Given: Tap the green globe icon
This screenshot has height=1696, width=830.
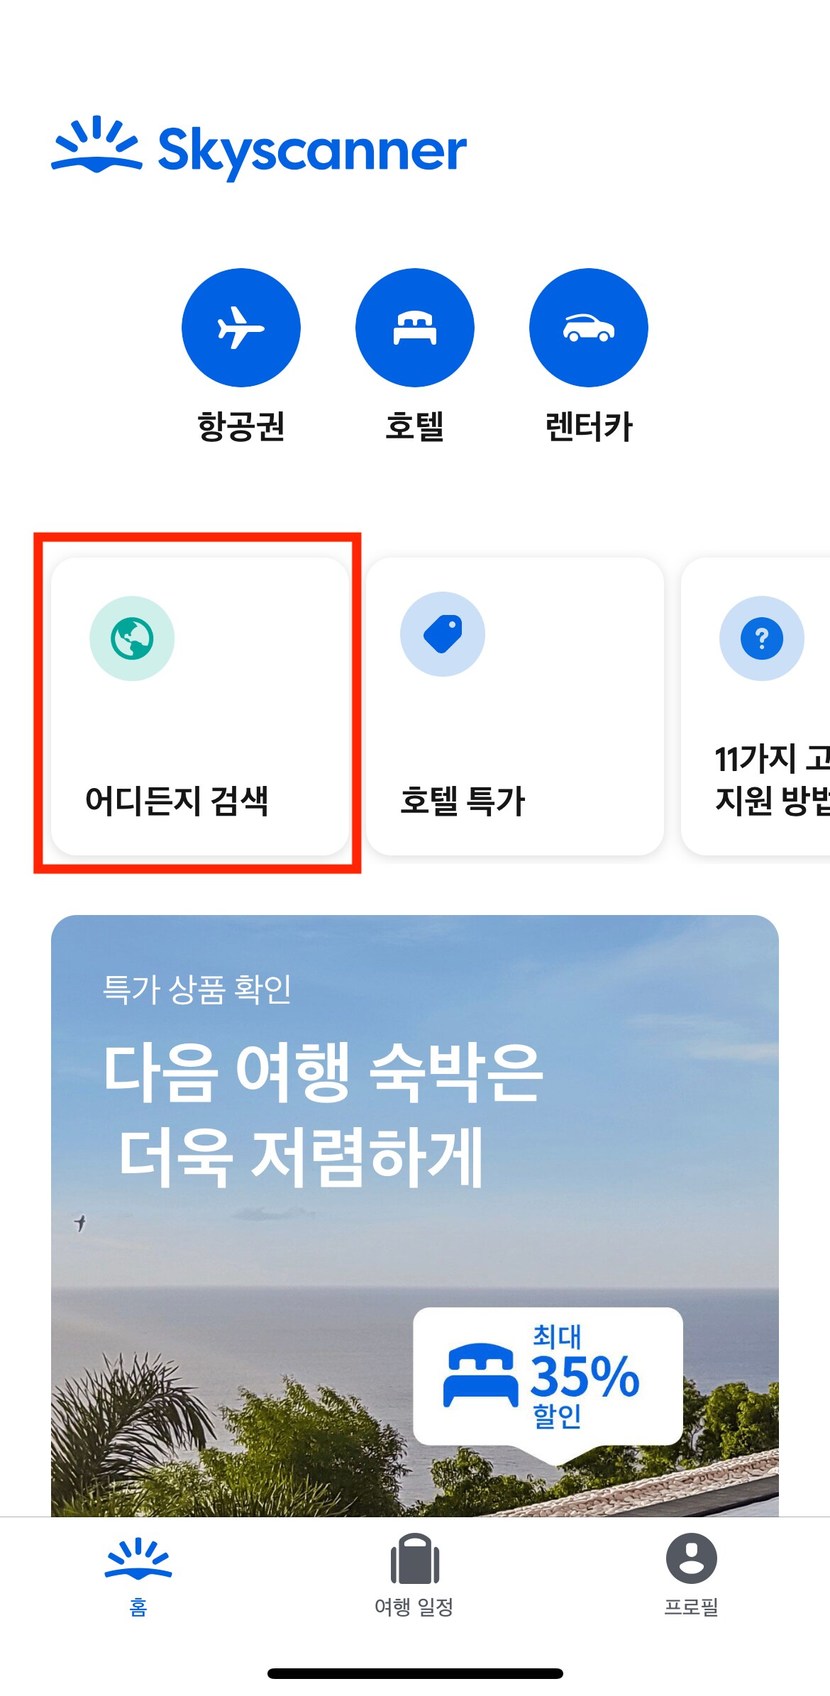Looking at the screenshot, I should [x=132, y=638].
